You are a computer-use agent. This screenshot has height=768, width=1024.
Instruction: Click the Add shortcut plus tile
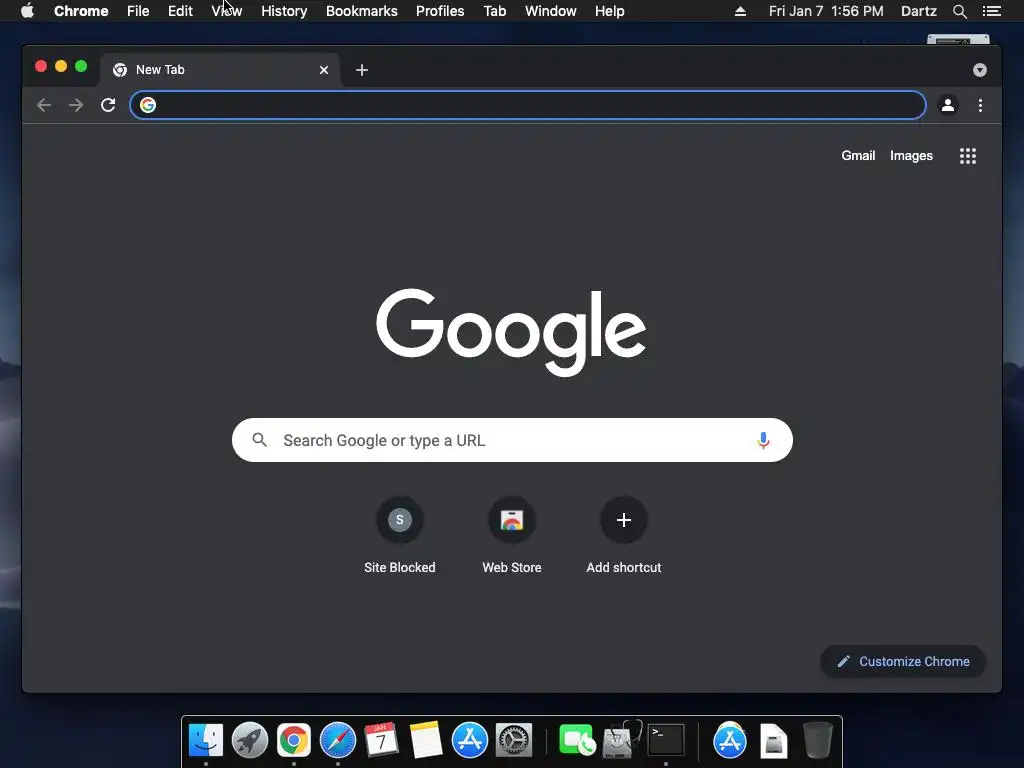[624, 536]
